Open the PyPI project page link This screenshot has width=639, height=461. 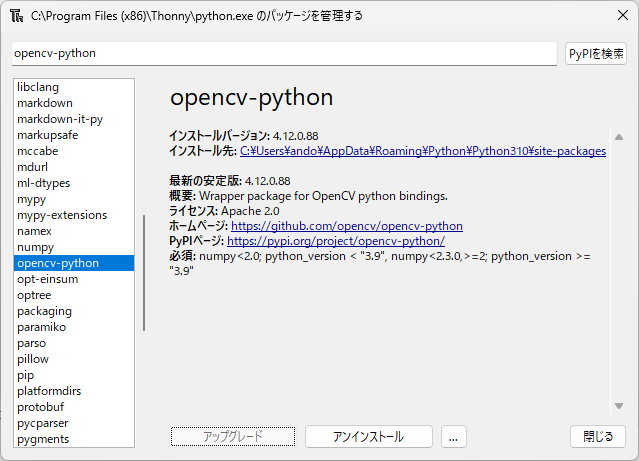tap(335, 241)
